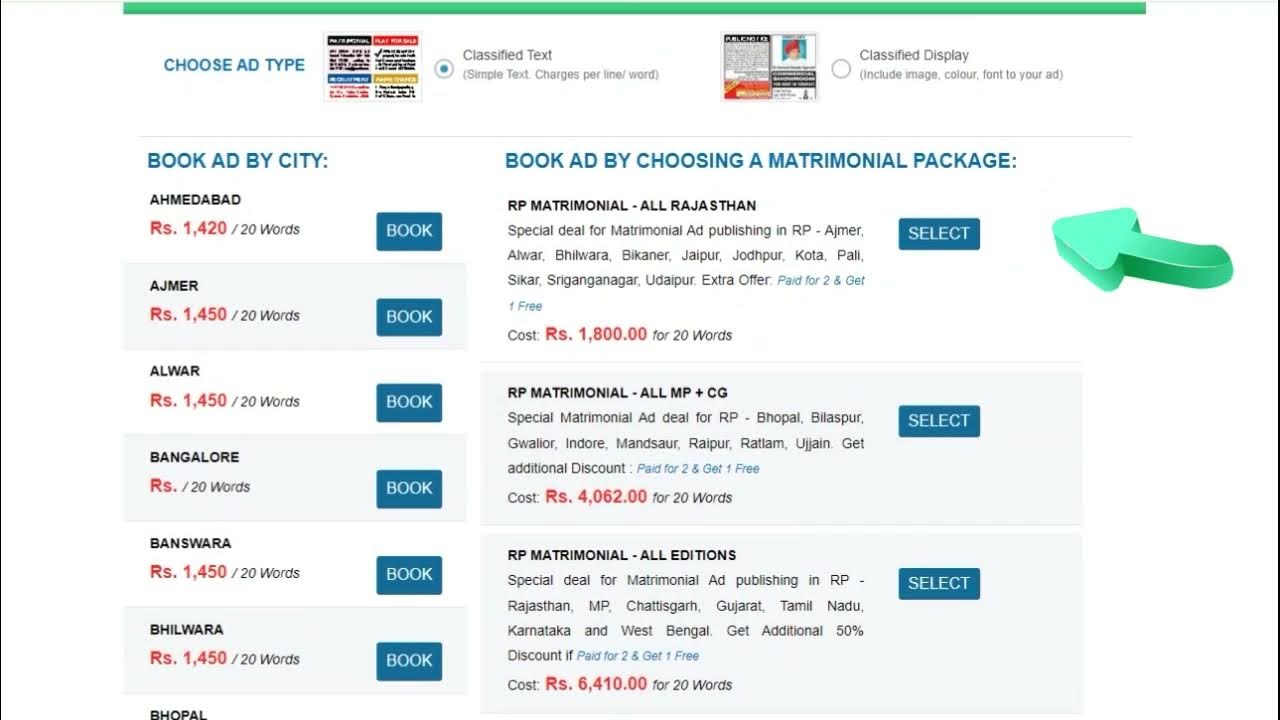Select the Classified Display radio button
This screenshot has width=1280, height=720.
tap(841, 69)
